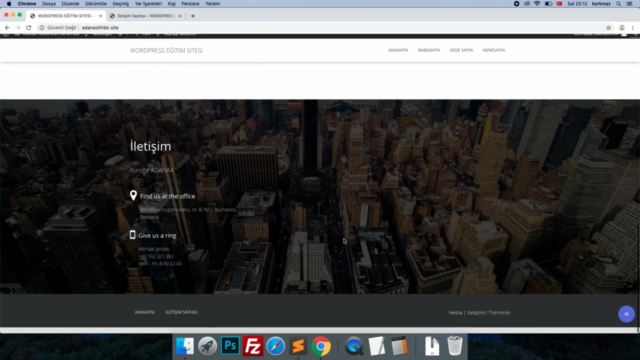Open the Chrome application menu

(x=27, y=4)
